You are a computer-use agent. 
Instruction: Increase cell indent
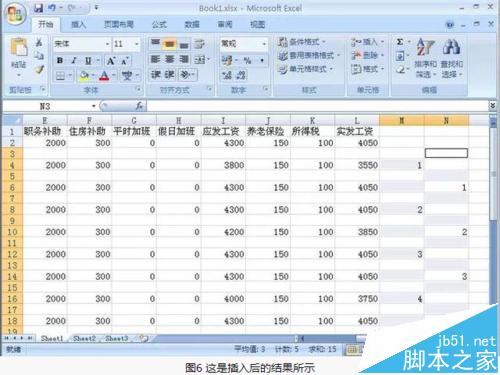tap(169, 75)
